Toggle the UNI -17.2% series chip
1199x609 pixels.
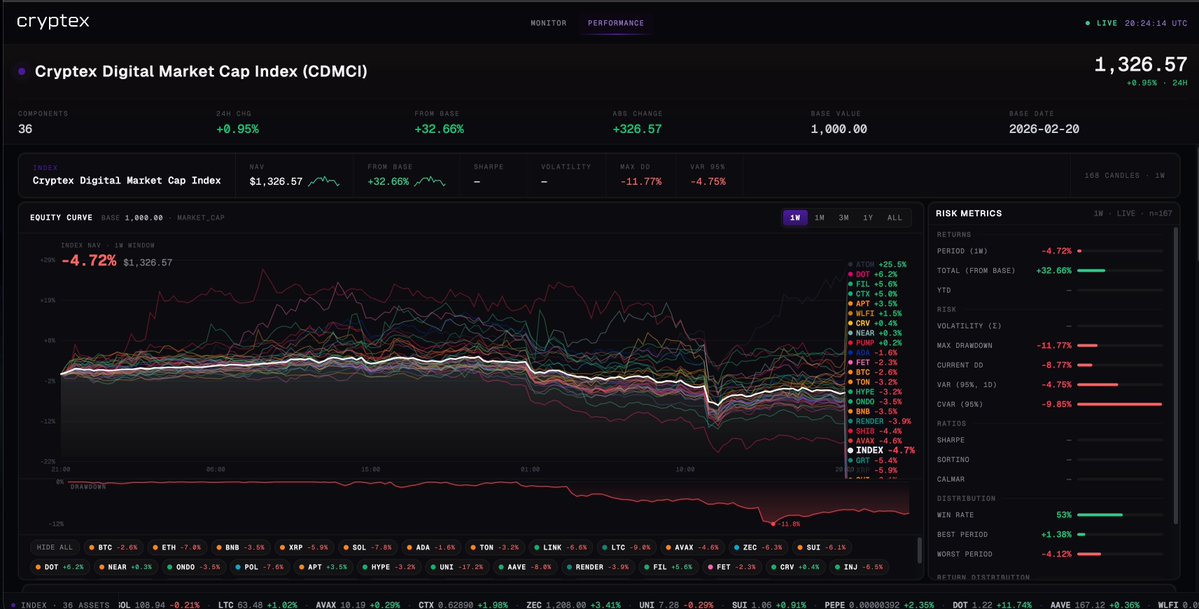point(456,568)
